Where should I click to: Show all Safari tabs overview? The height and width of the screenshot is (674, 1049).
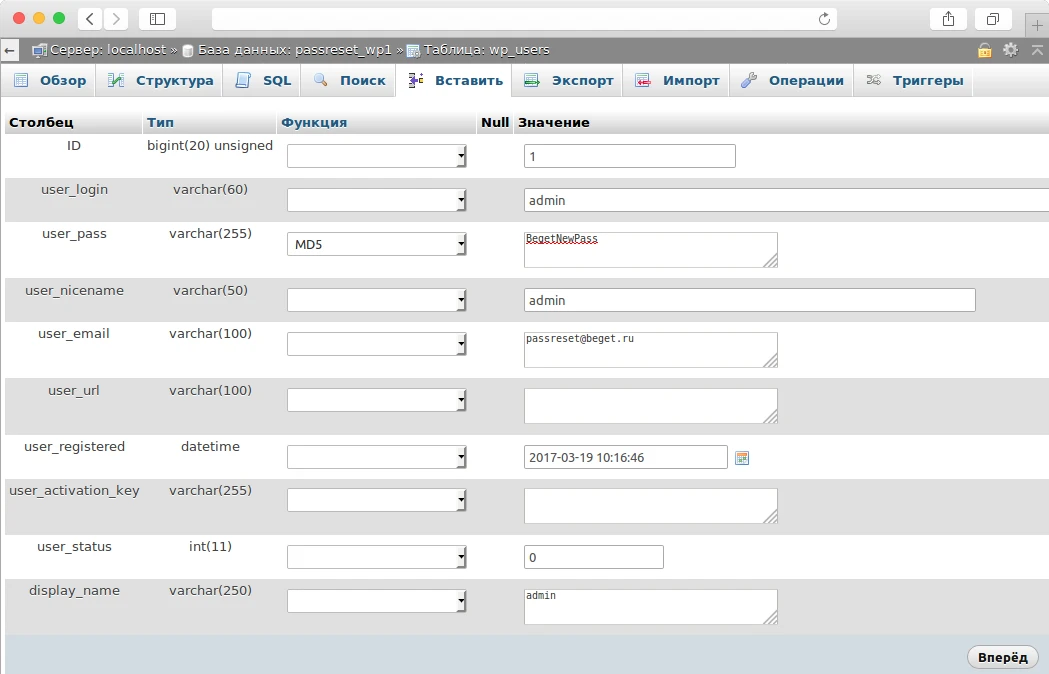pos(993,19)
